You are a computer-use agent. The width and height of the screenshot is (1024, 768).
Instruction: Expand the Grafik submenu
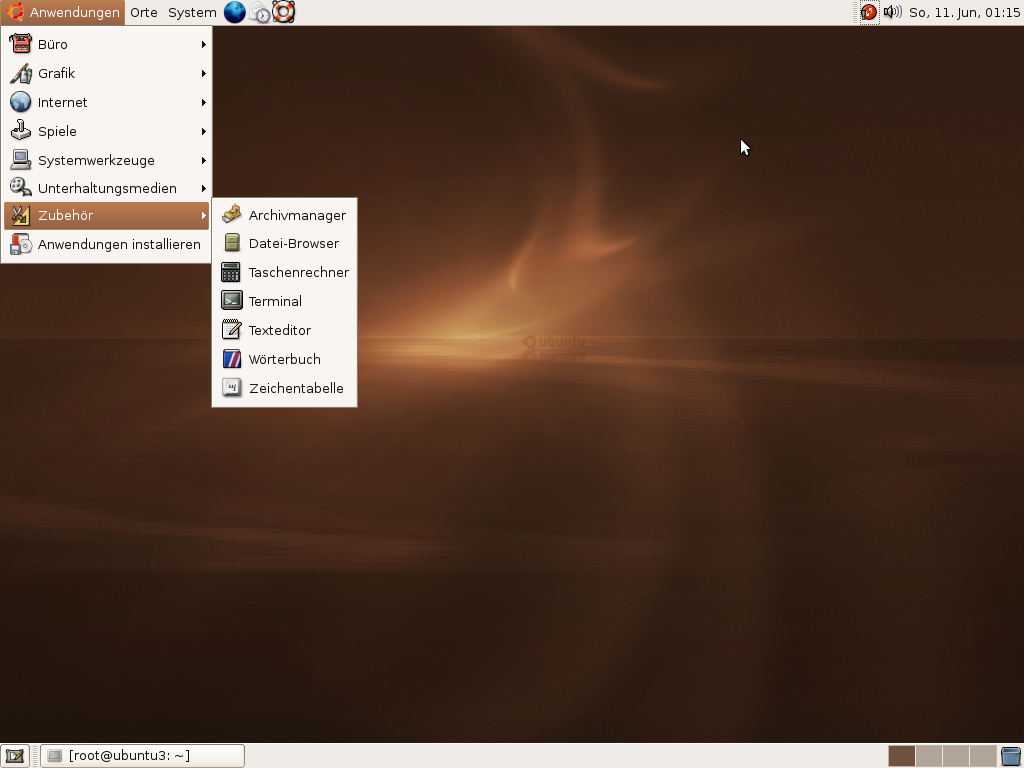[x=106, y=73]
